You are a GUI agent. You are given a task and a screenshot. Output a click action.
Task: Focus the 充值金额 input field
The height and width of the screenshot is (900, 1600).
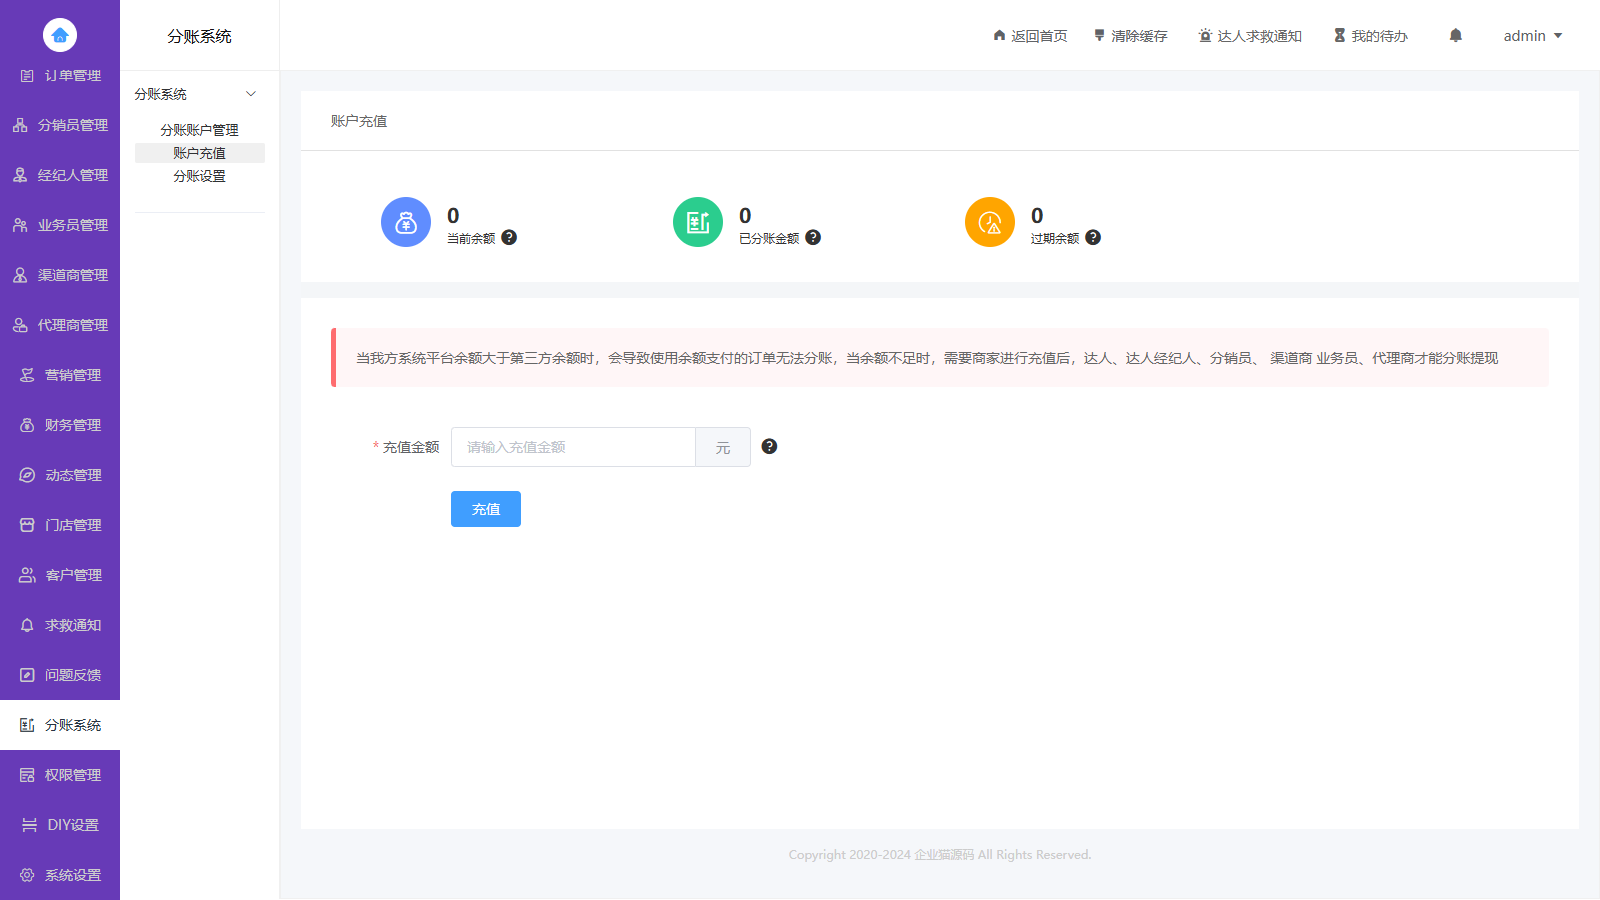point(573,447)
